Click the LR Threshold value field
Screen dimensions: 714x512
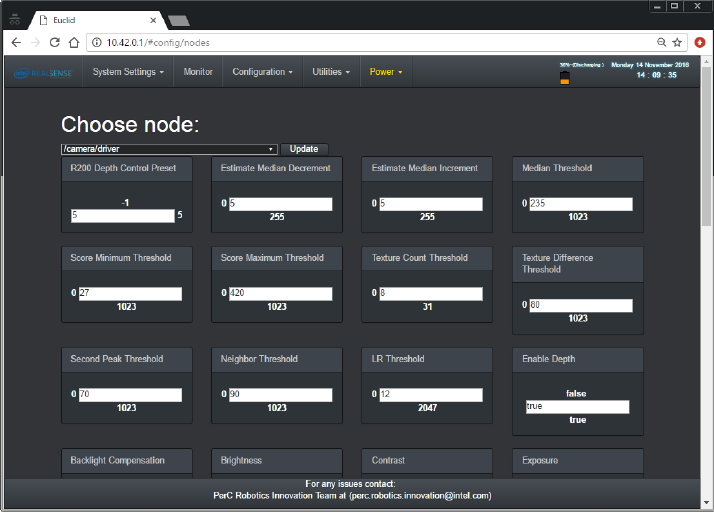point(431,395)
